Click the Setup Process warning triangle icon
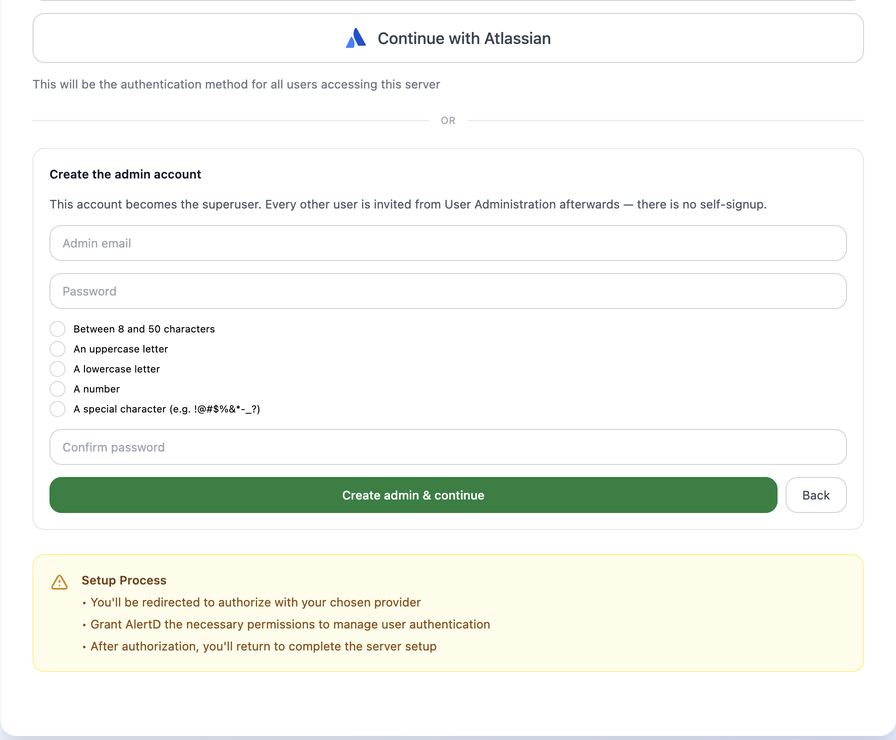The width and height of the screenshot is (896, 740). pos(59,582)
